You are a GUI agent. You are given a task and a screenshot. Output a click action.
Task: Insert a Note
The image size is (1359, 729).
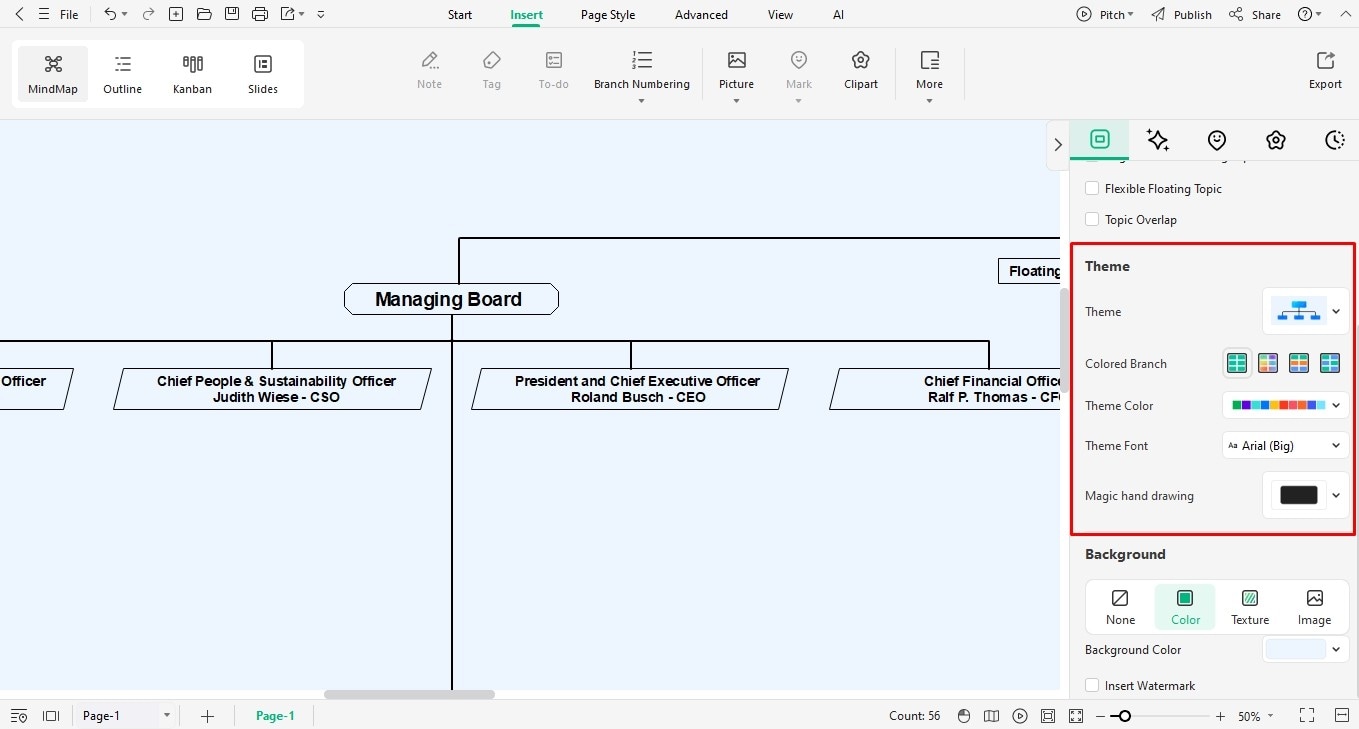430,70
